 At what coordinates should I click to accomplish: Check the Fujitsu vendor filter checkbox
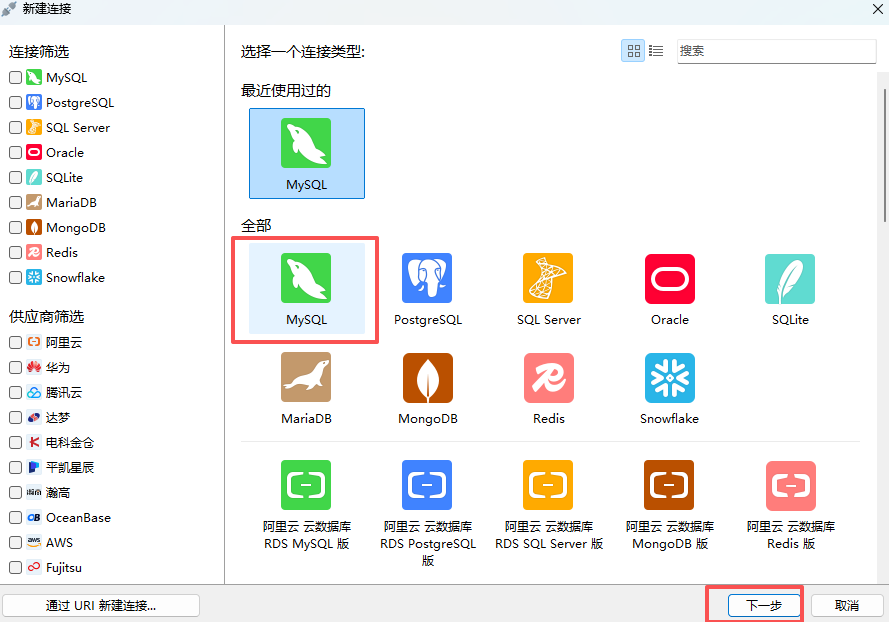click(x=15, y=567)
